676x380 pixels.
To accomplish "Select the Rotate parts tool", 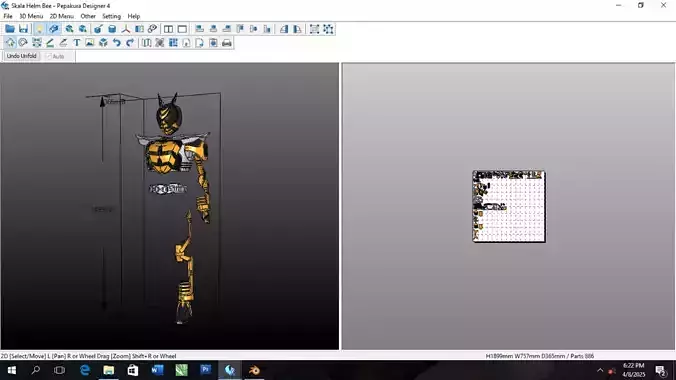I will (x=23, y=43).
